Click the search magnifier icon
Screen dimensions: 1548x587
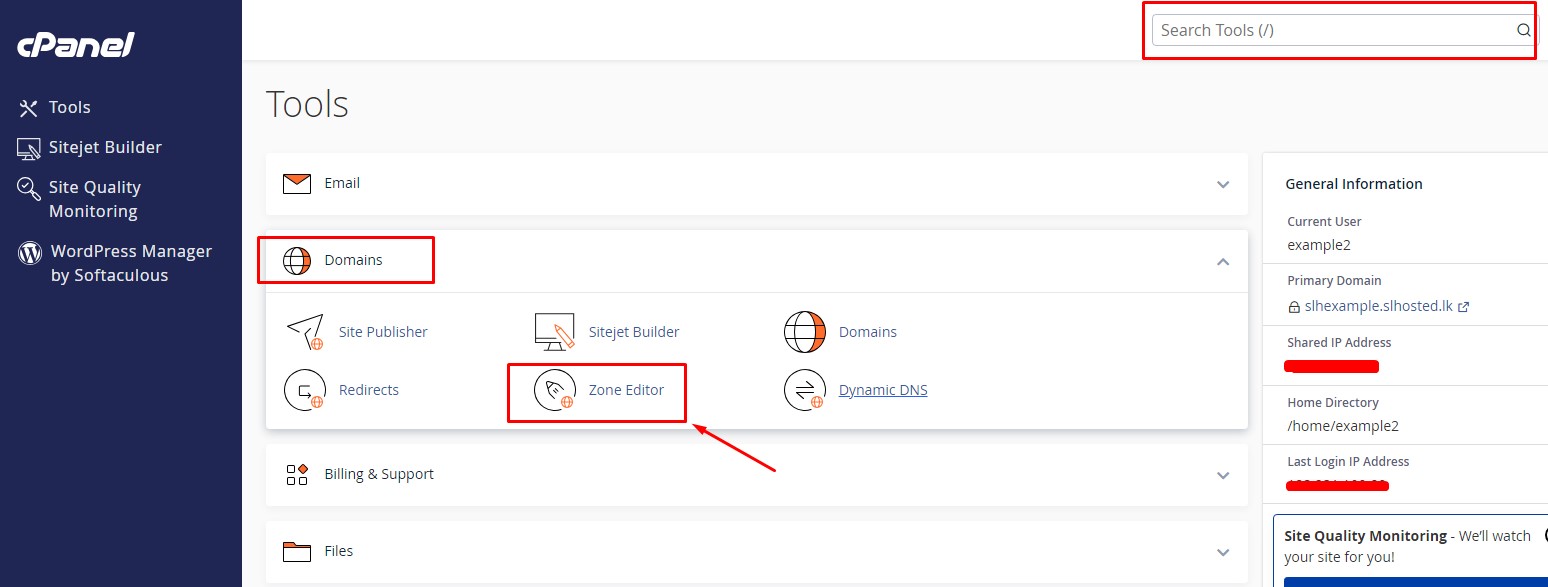[1523, 30]
